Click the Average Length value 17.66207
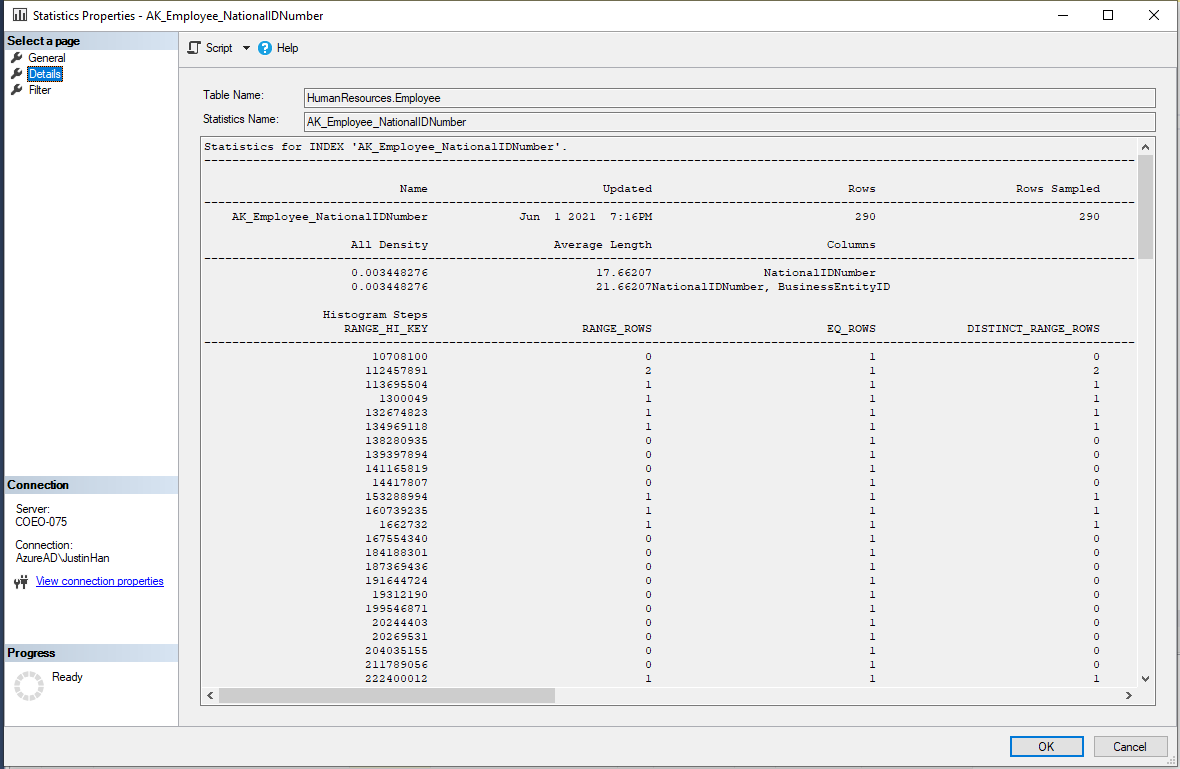 [x=624, y=272]
